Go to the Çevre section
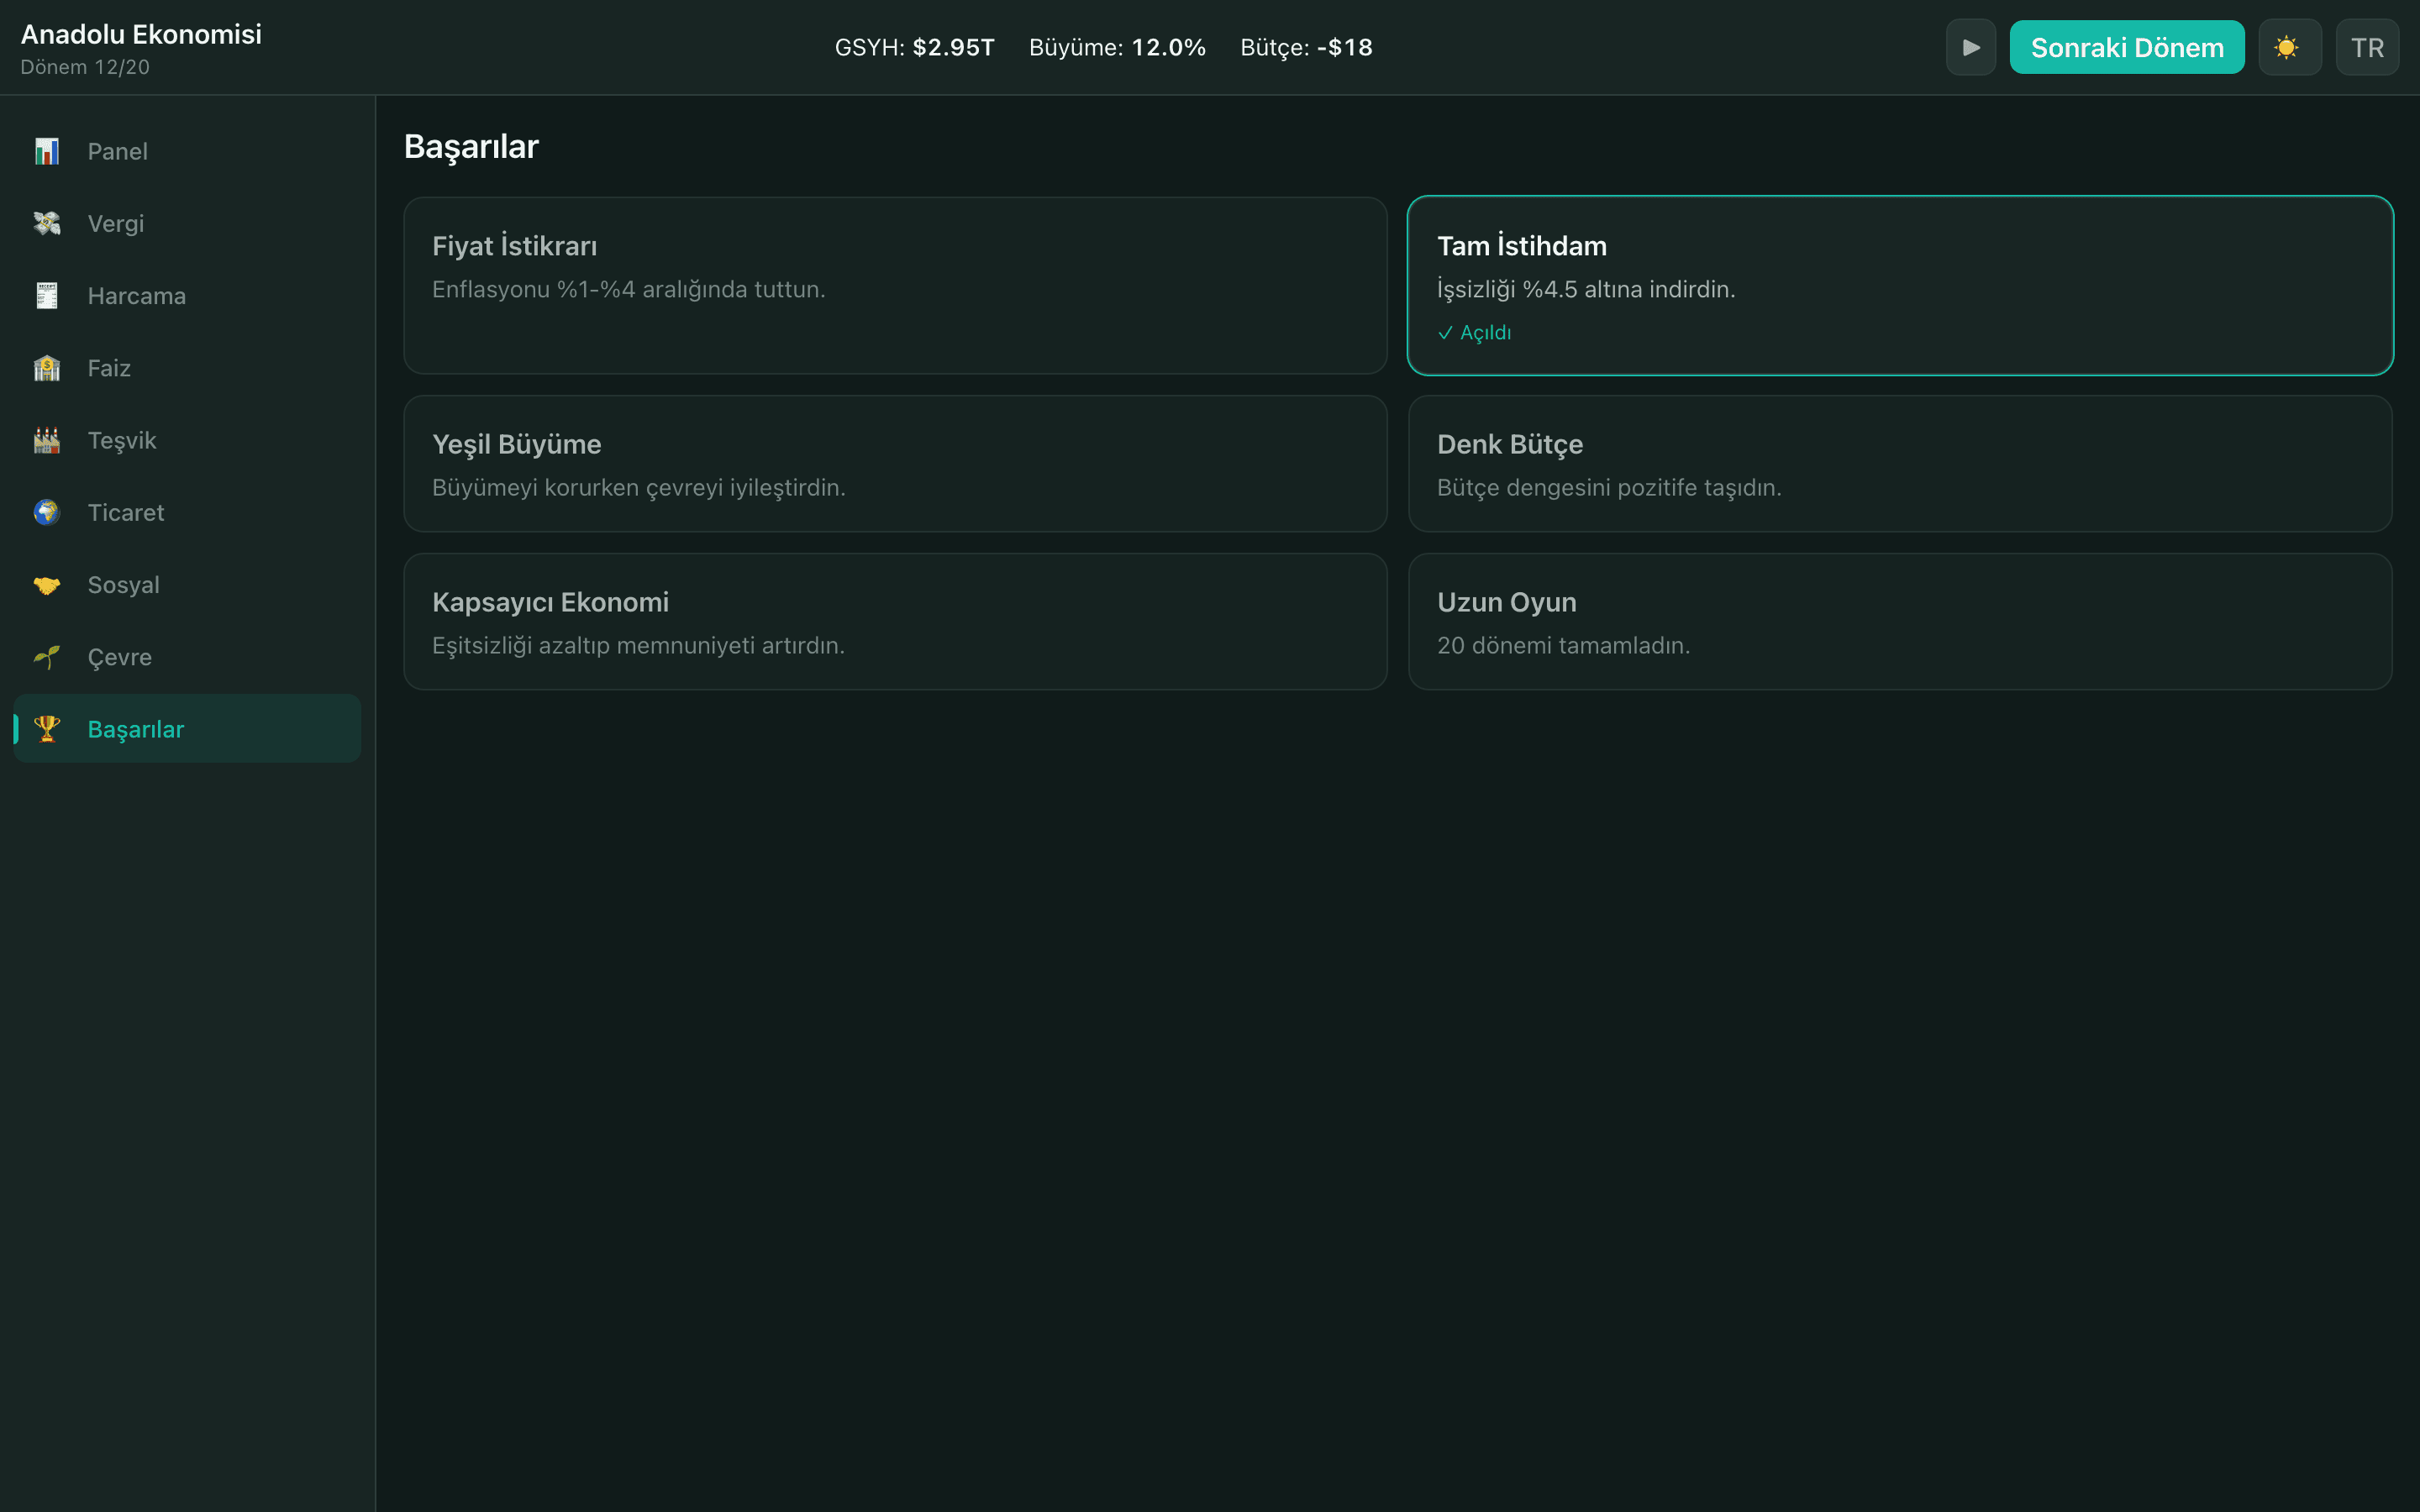This screenshot has width=2420, height=1512. pyautogui.click(x=187, y=657)
